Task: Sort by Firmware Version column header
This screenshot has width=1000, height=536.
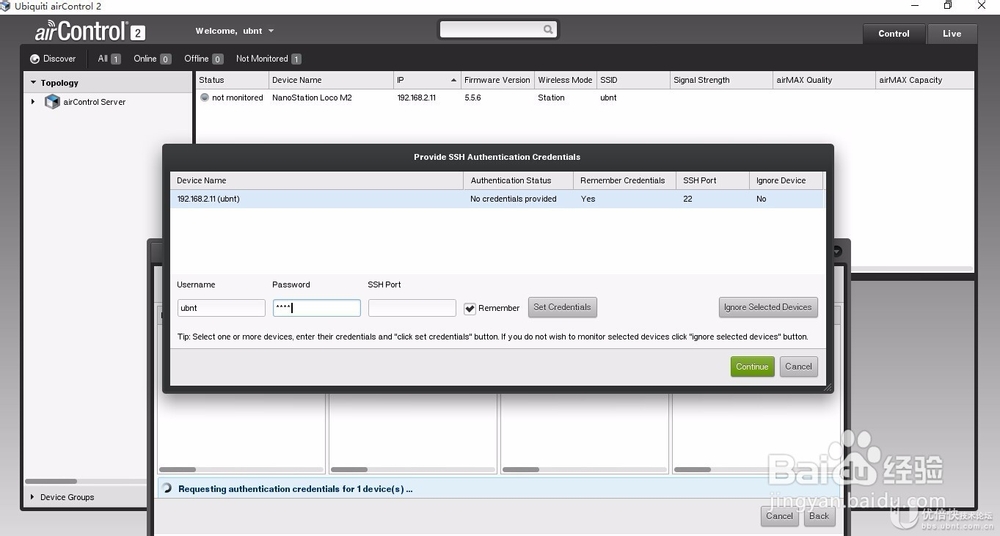Action: (497, 80)
